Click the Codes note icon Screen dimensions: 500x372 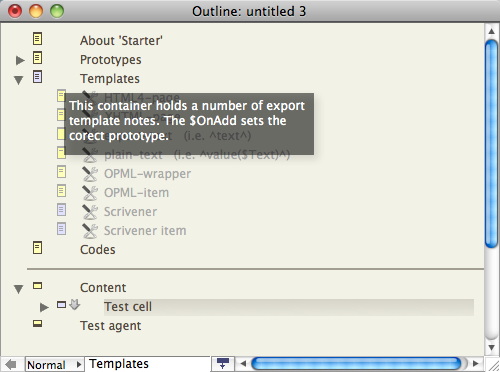click(x=37, y=248)
